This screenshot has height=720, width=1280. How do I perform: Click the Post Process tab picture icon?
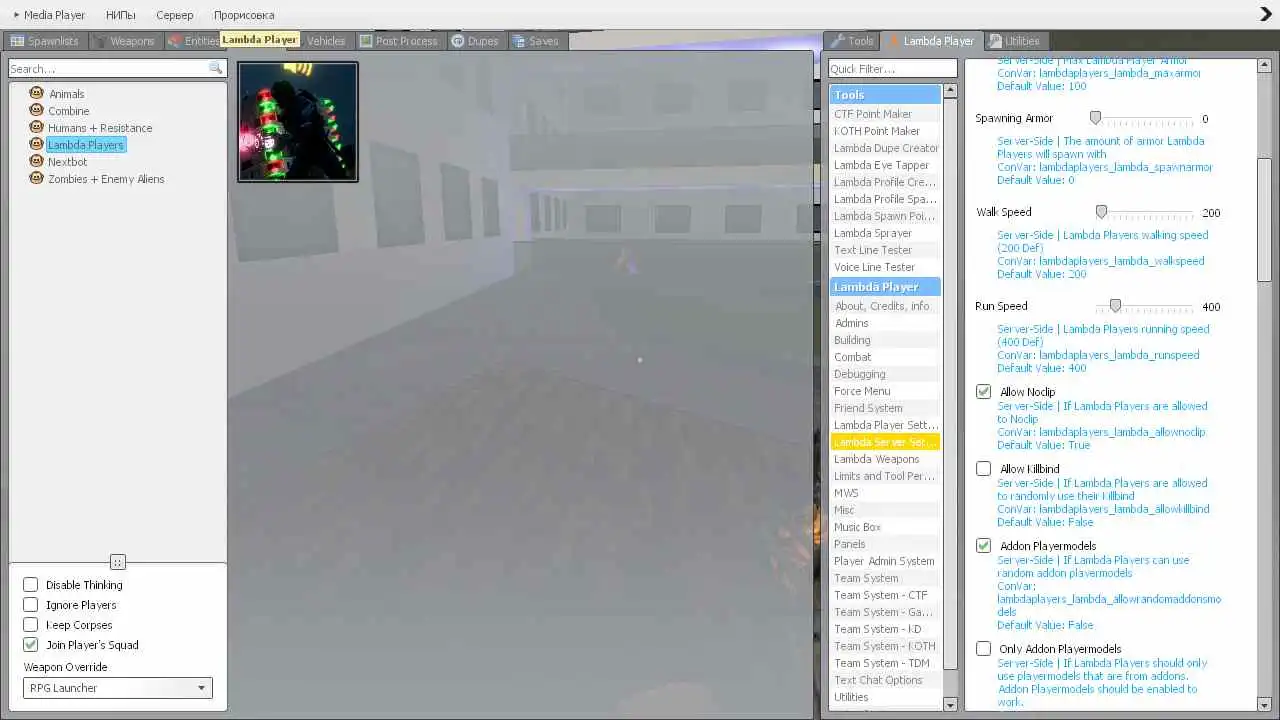point(366,41)
